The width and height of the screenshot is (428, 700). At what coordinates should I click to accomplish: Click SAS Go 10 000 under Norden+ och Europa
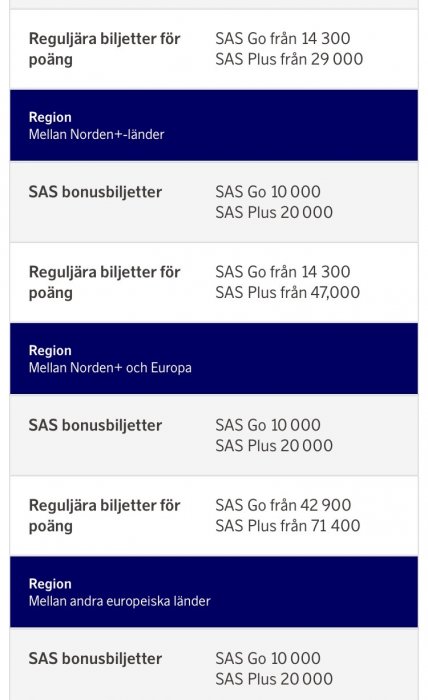pyautogui.click(x=268, y=425)
